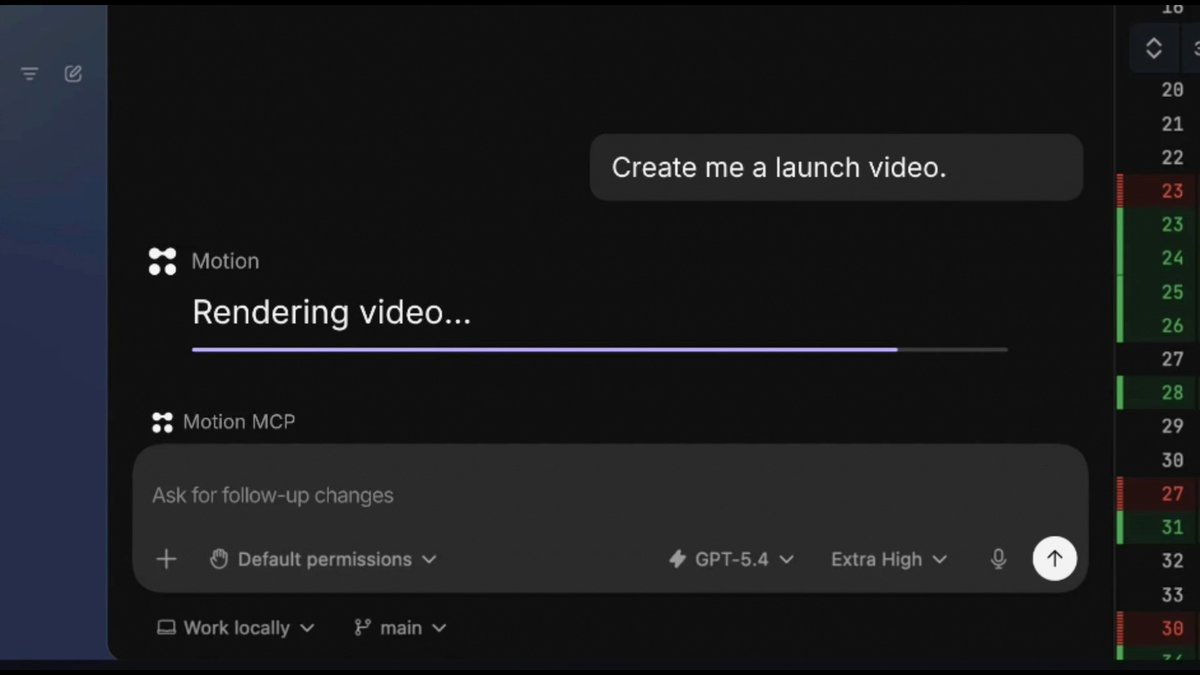Viewport: 1200px width, 675px height.
Task: Click the Motion MCP logo icon
Action: click(162, 422)
